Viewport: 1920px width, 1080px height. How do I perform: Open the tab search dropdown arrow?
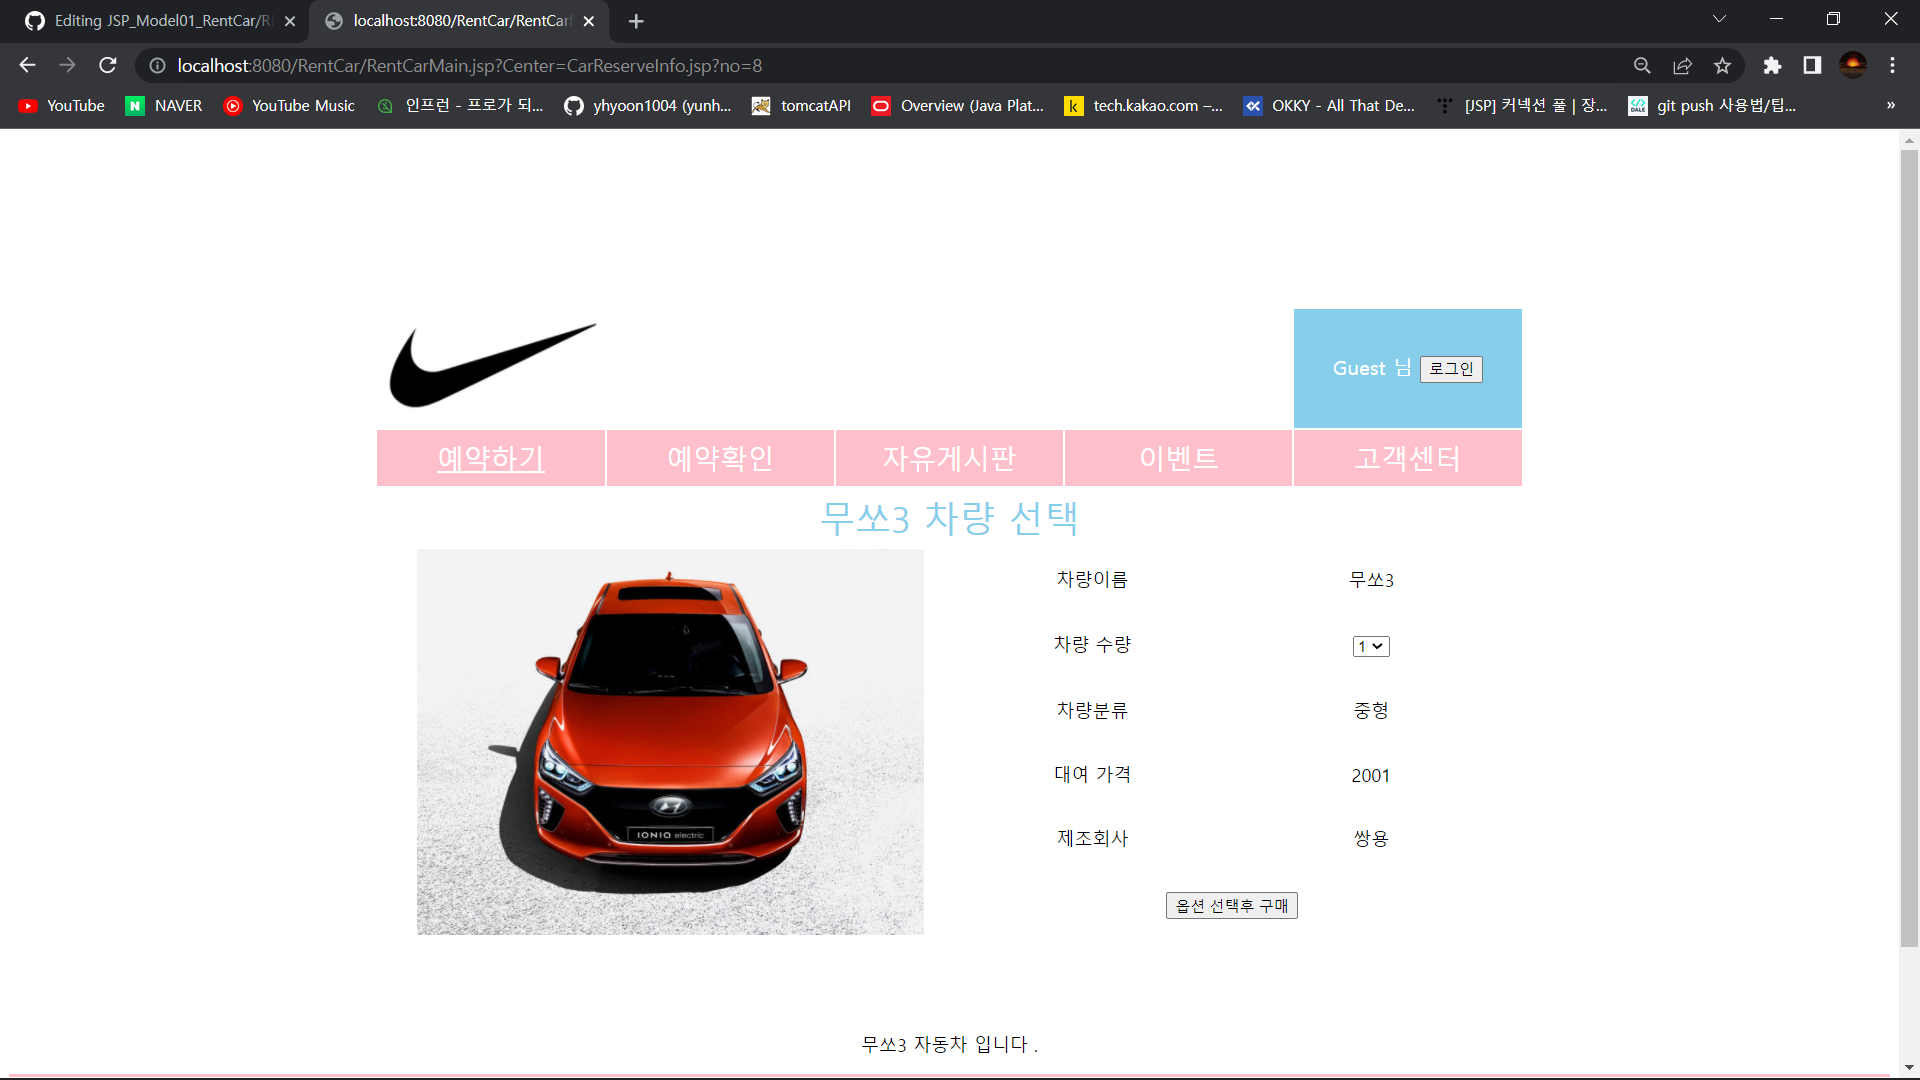pos(1718,18)
